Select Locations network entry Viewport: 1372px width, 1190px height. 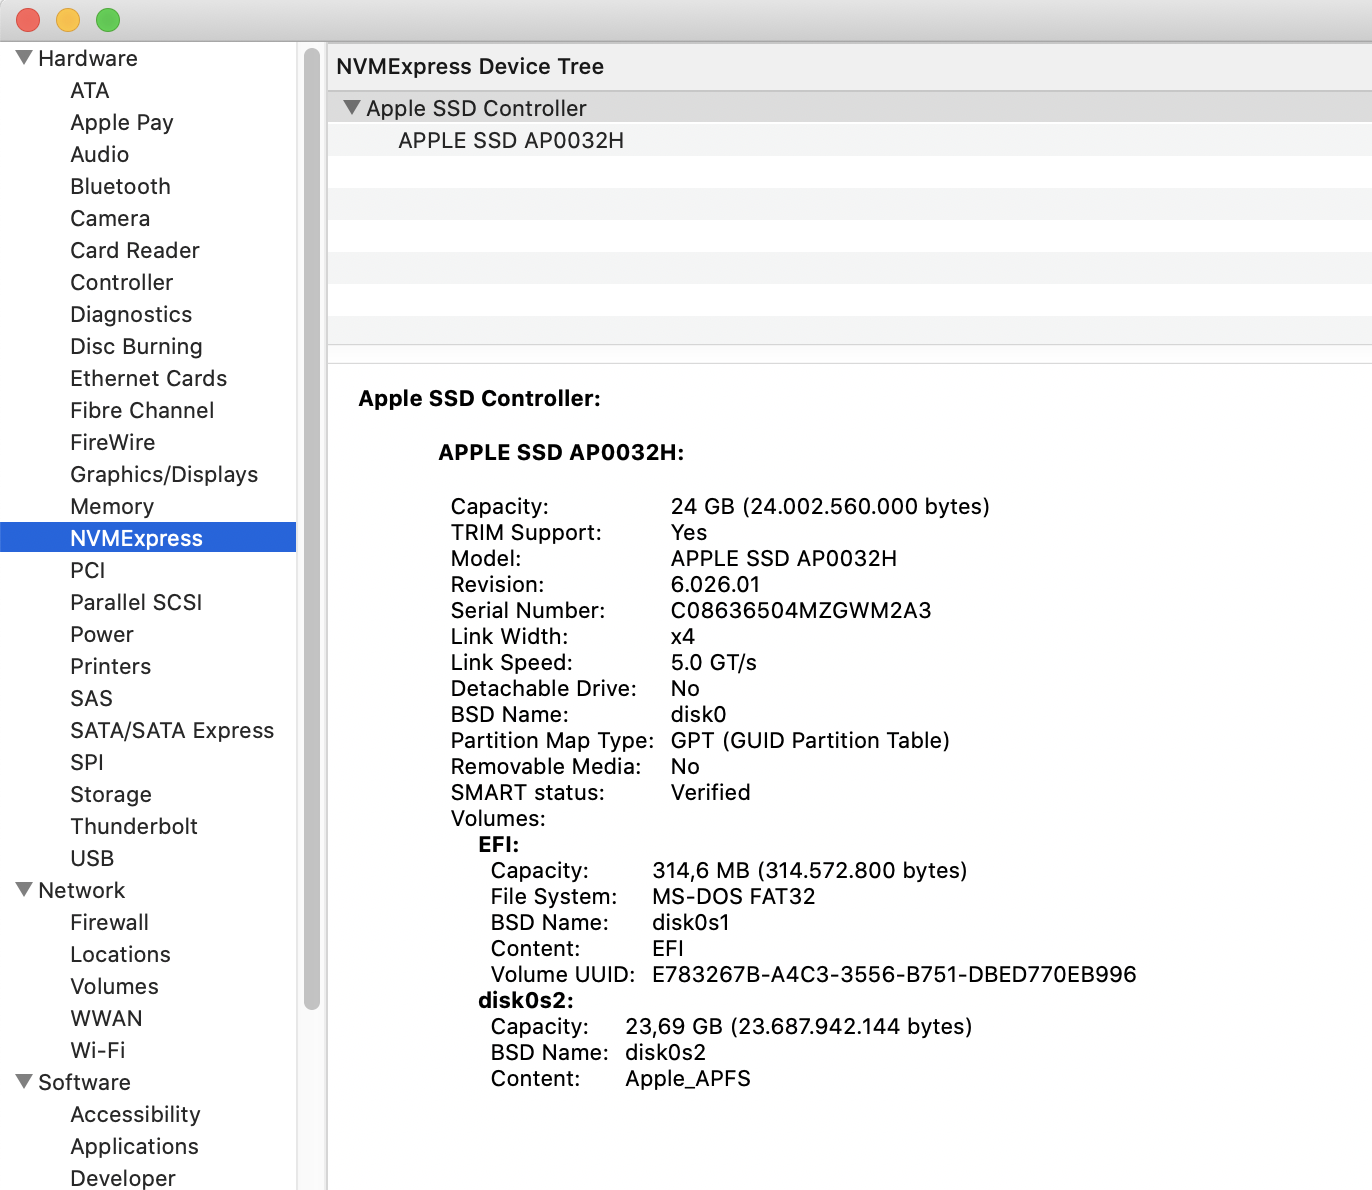(x=120, y=954)
